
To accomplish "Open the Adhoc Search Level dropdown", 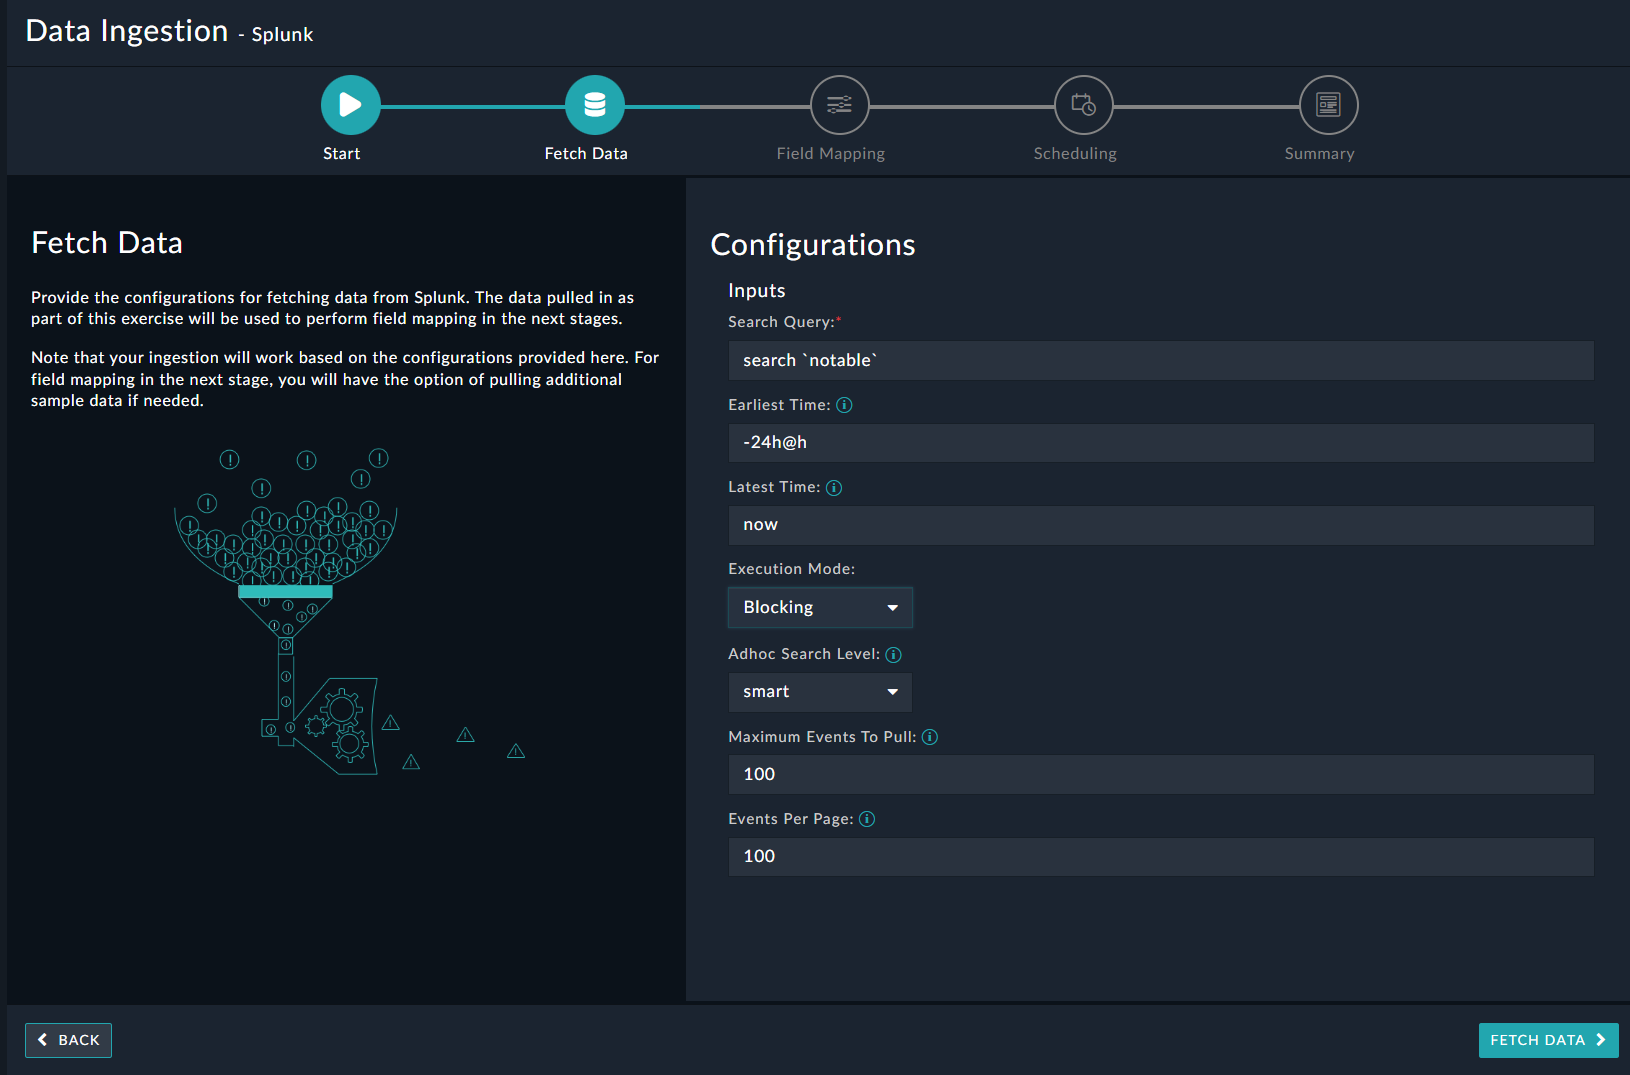I will tap(820, 692).
